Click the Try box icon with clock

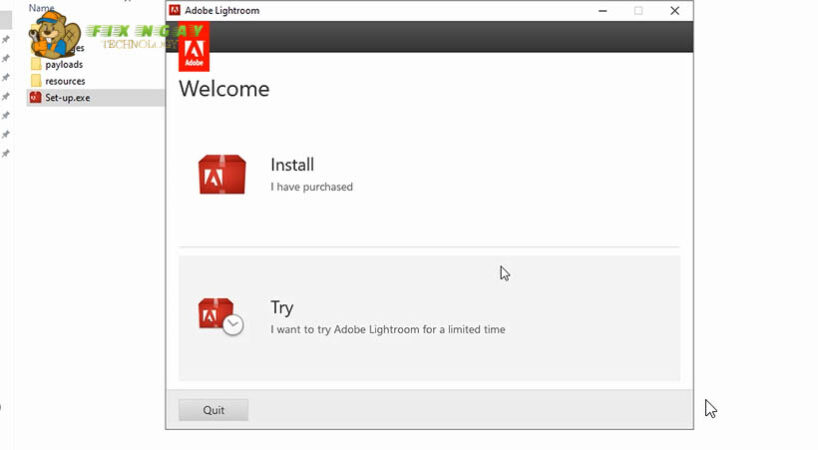pyautogui.click(x=220, y=315)
